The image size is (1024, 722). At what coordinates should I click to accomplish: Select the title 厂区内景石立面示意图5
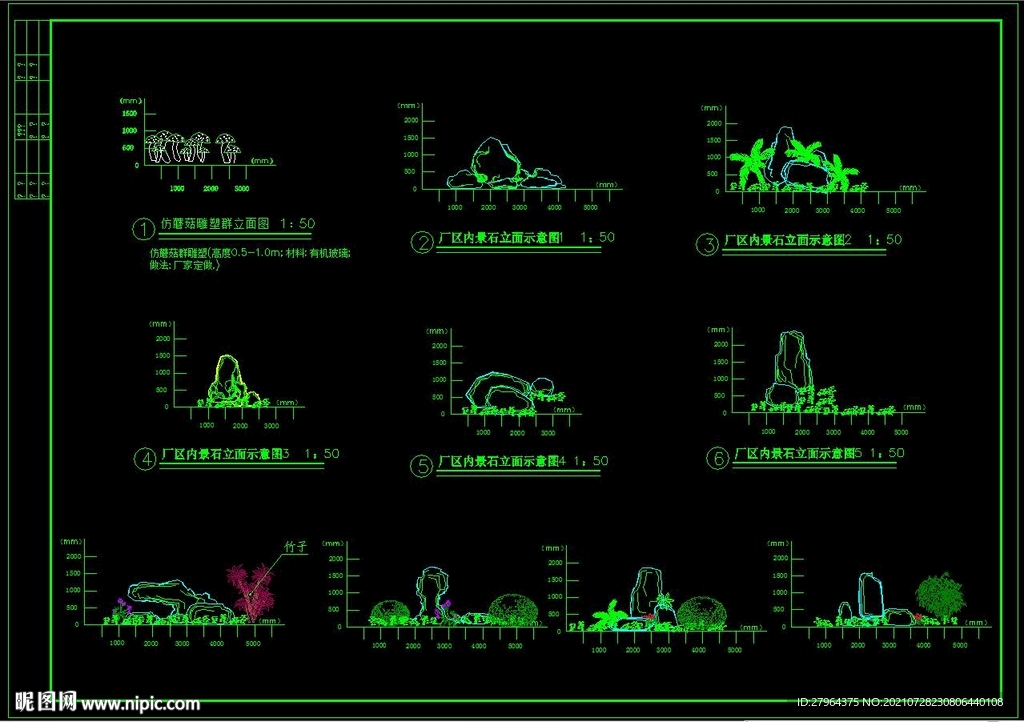(x=798, y=453)
